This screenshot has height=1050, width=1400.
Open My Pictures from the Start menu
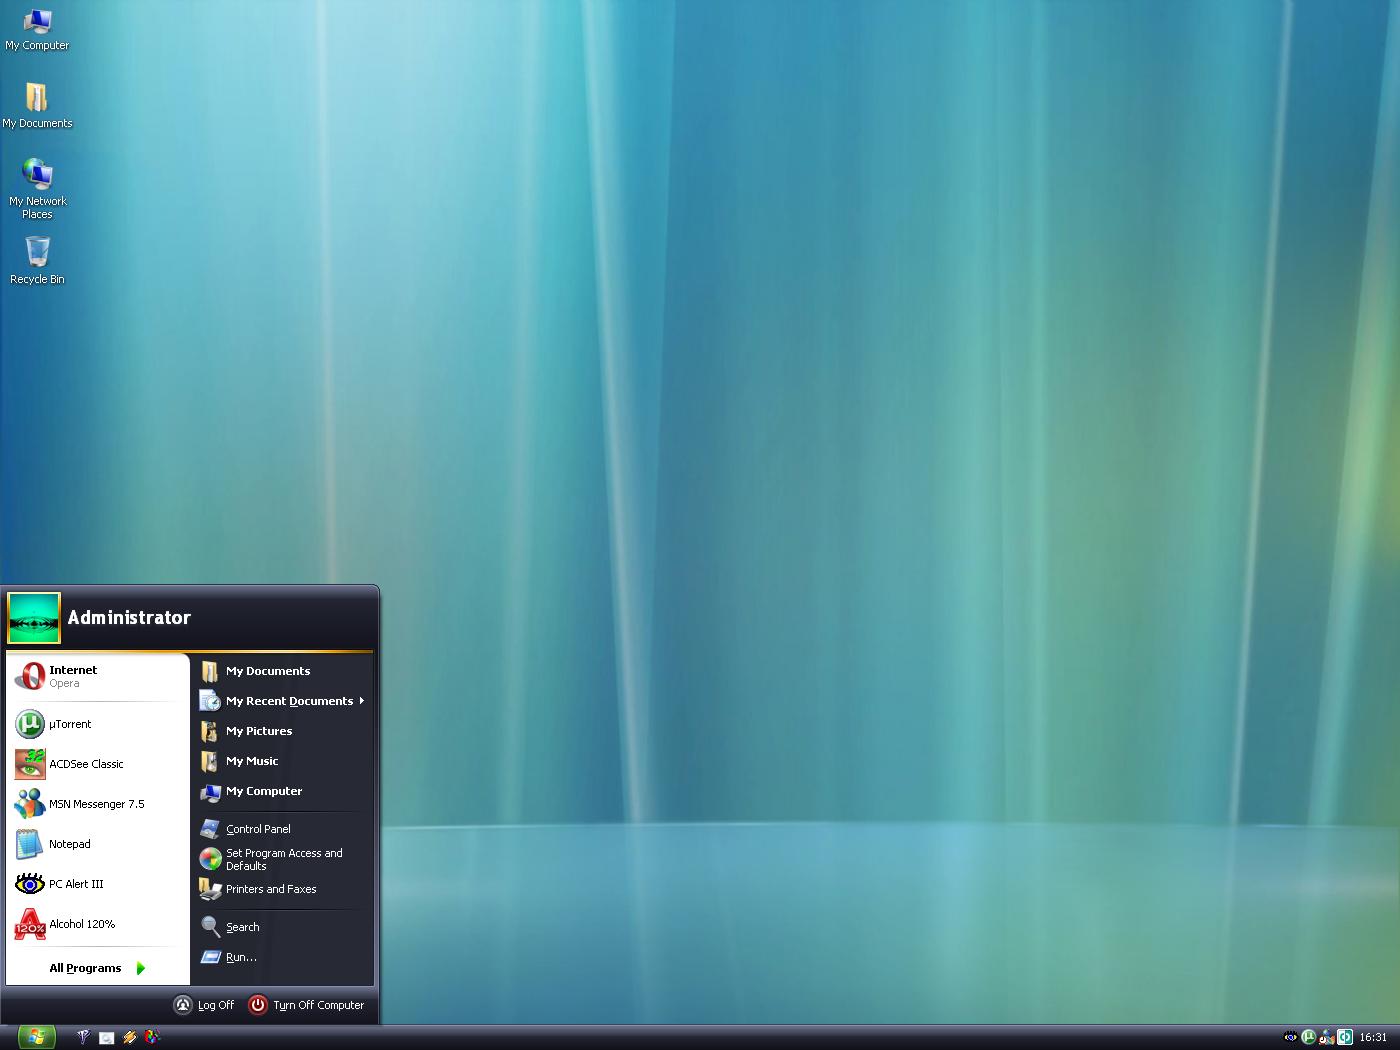pos(283,731)
